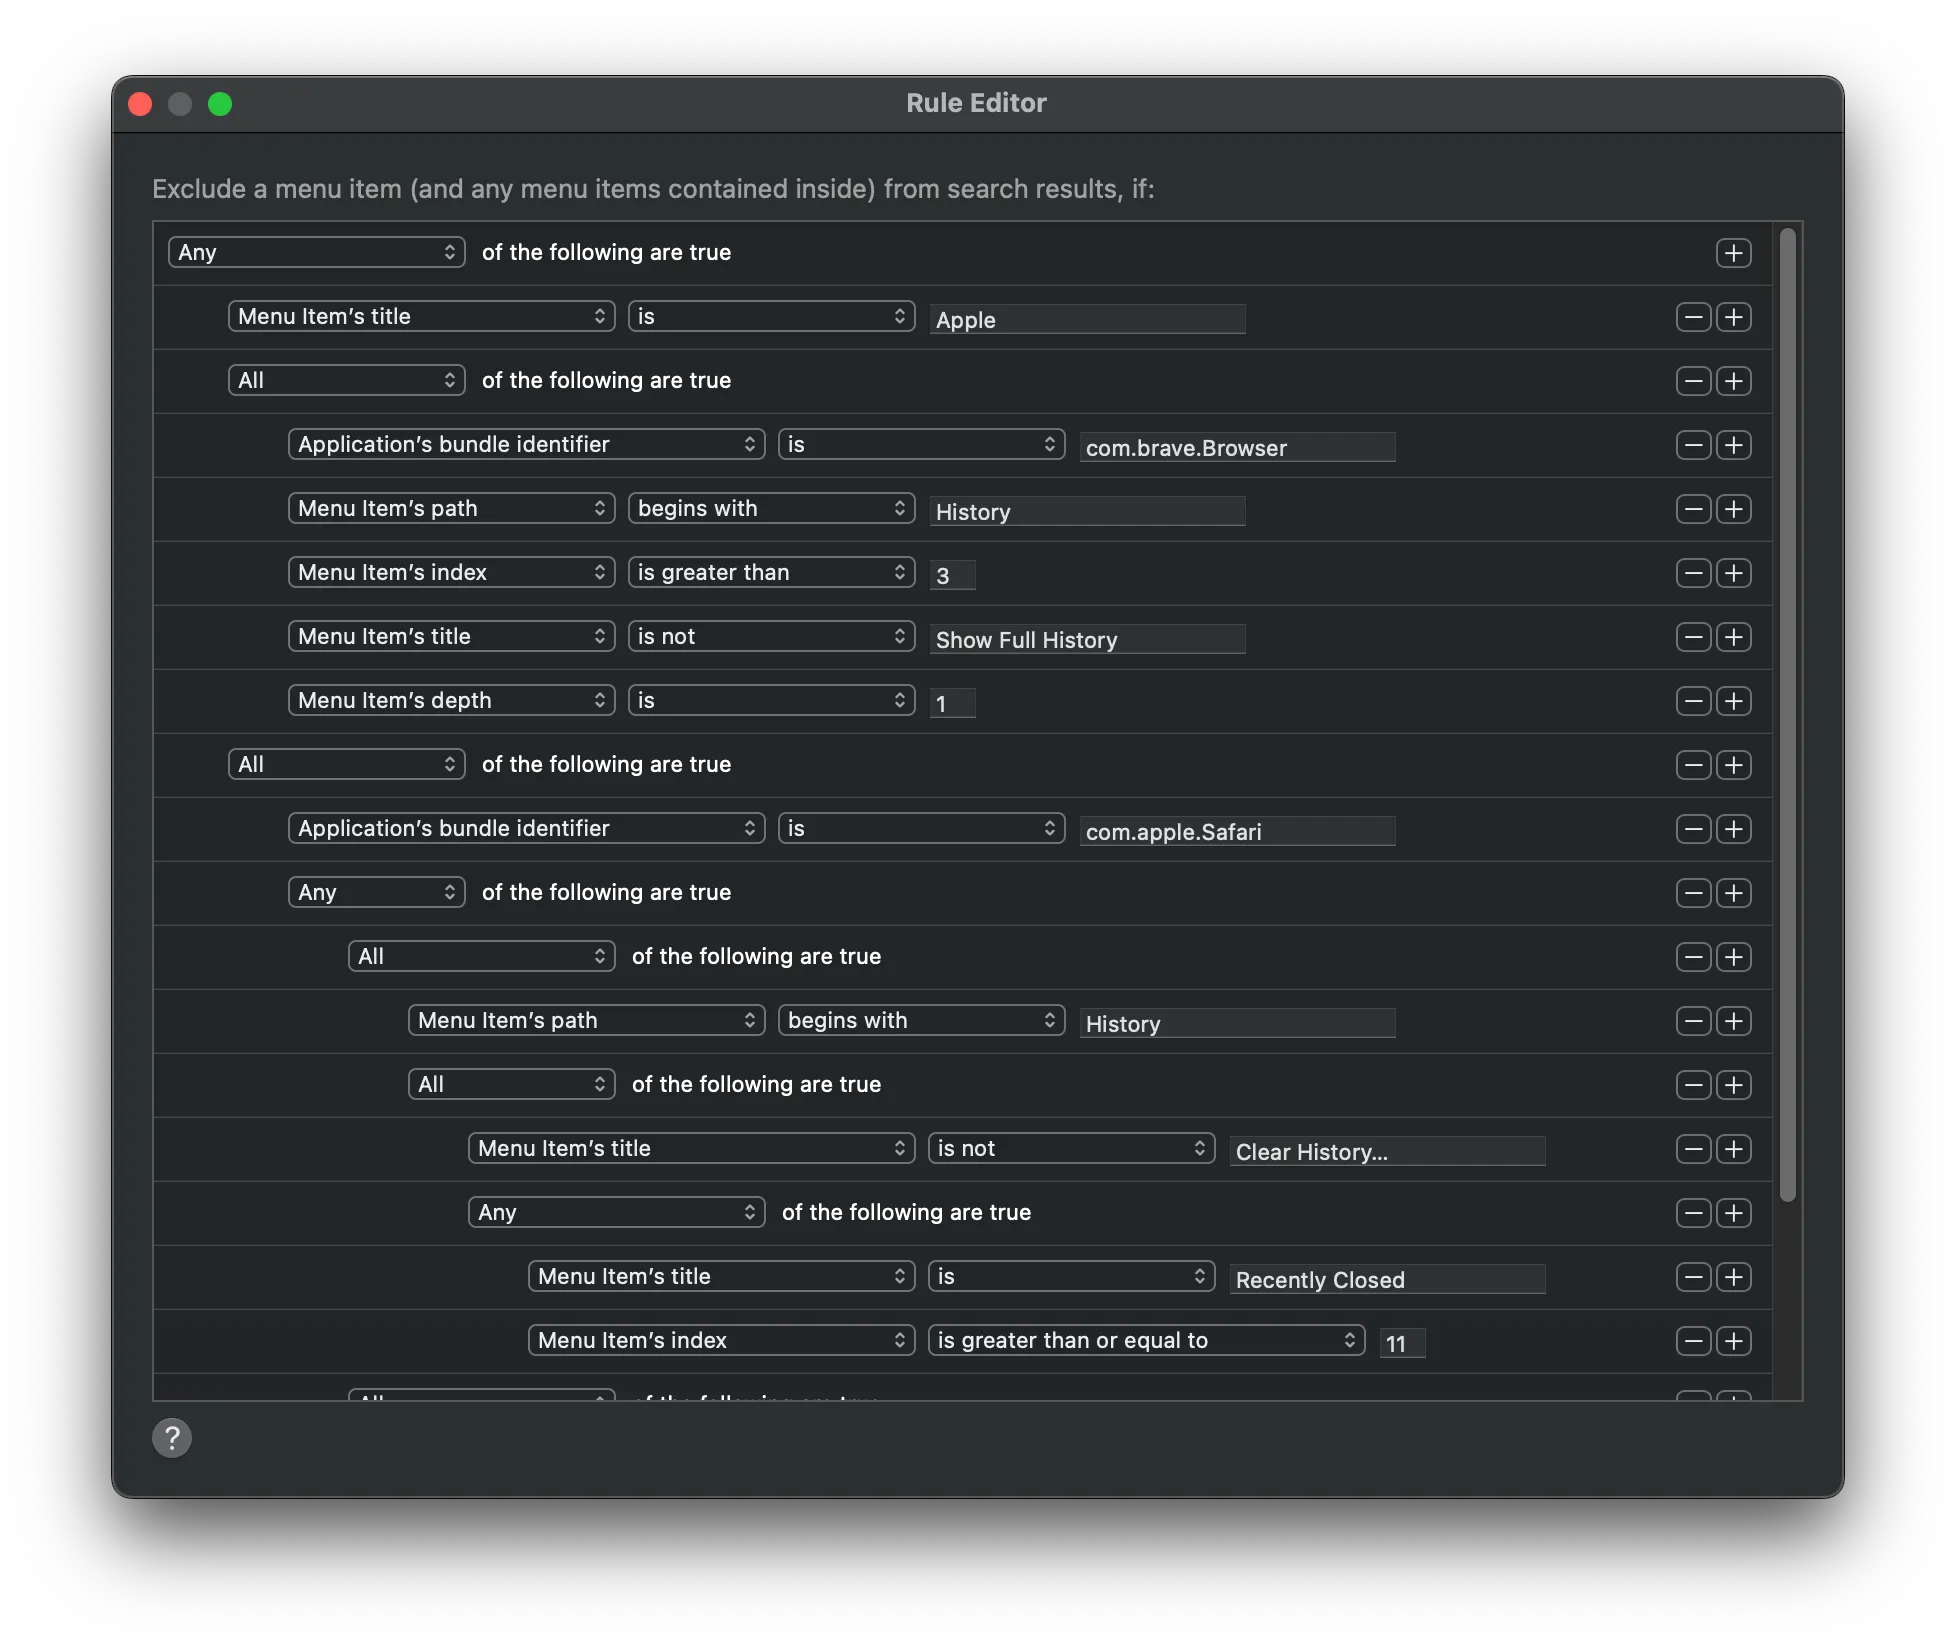Open the Menu Item's path attribute dropdown
The height and width of the screenshot is (1646, 1956).
(451, 508)
